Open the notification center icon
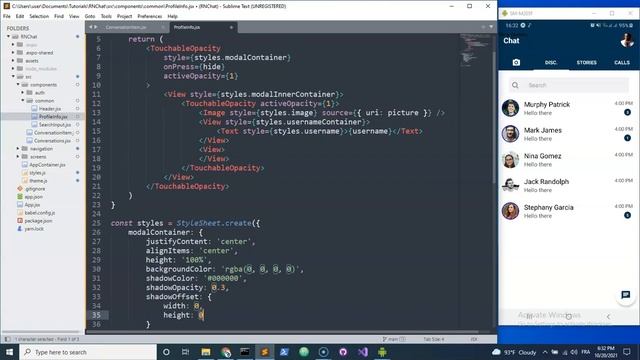This screenshot has height=360, width=640. coord(627,352)
